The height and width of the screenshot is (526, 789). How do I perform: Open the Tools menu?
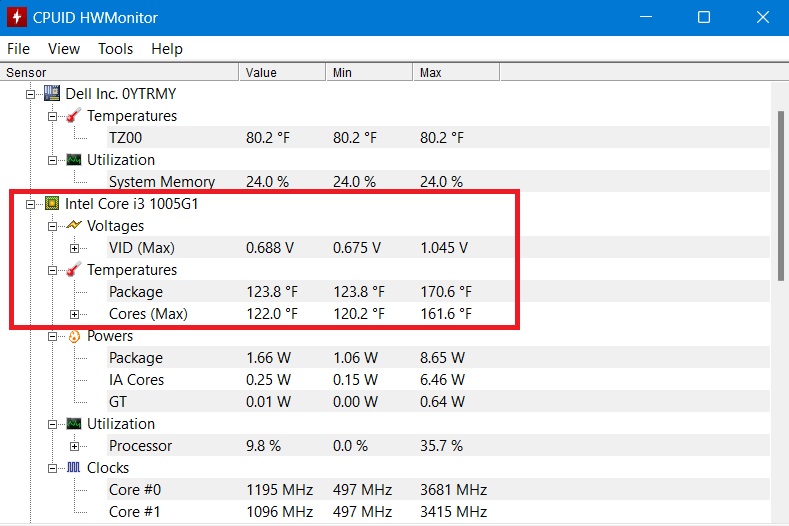tap(115, 49)
